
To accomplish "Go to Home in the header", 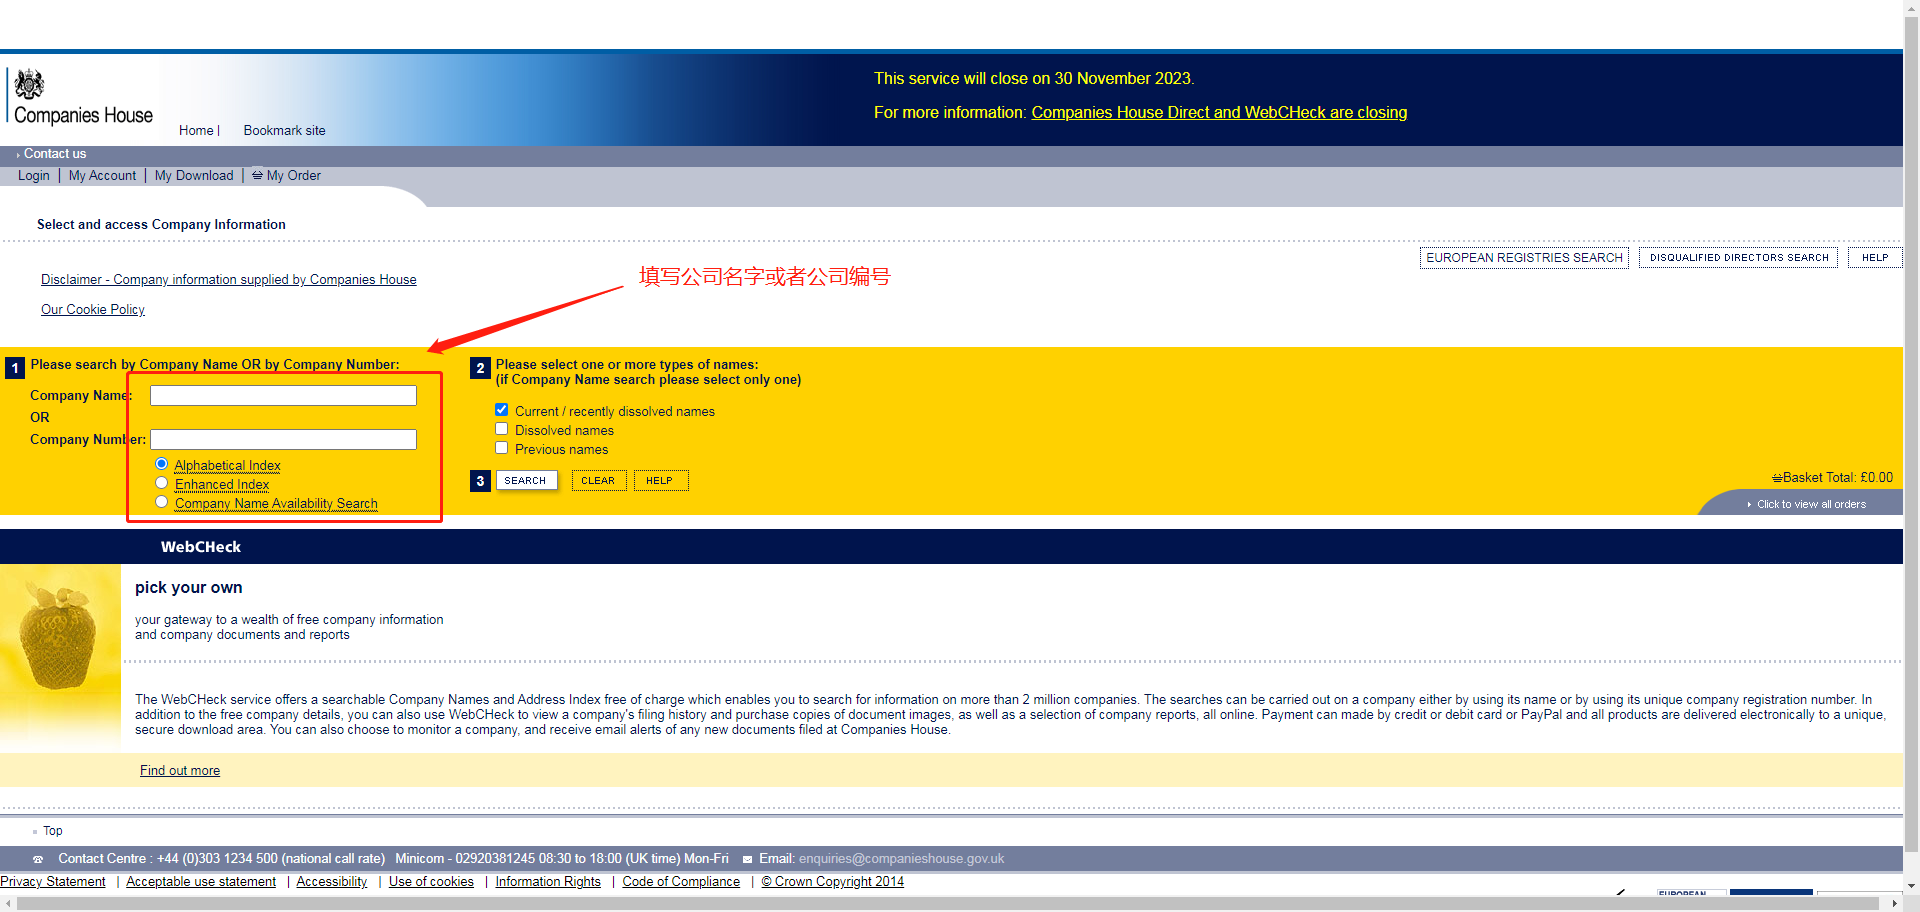I will tap(196, 131).
